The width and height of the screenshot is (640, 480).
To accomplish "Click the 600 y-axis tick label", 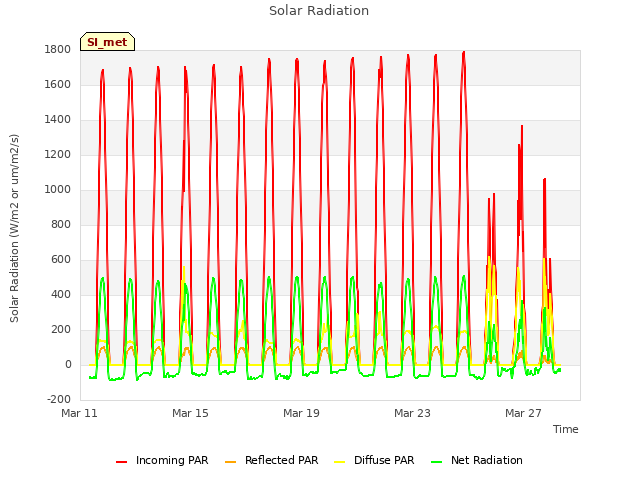I will click(61, 260).
